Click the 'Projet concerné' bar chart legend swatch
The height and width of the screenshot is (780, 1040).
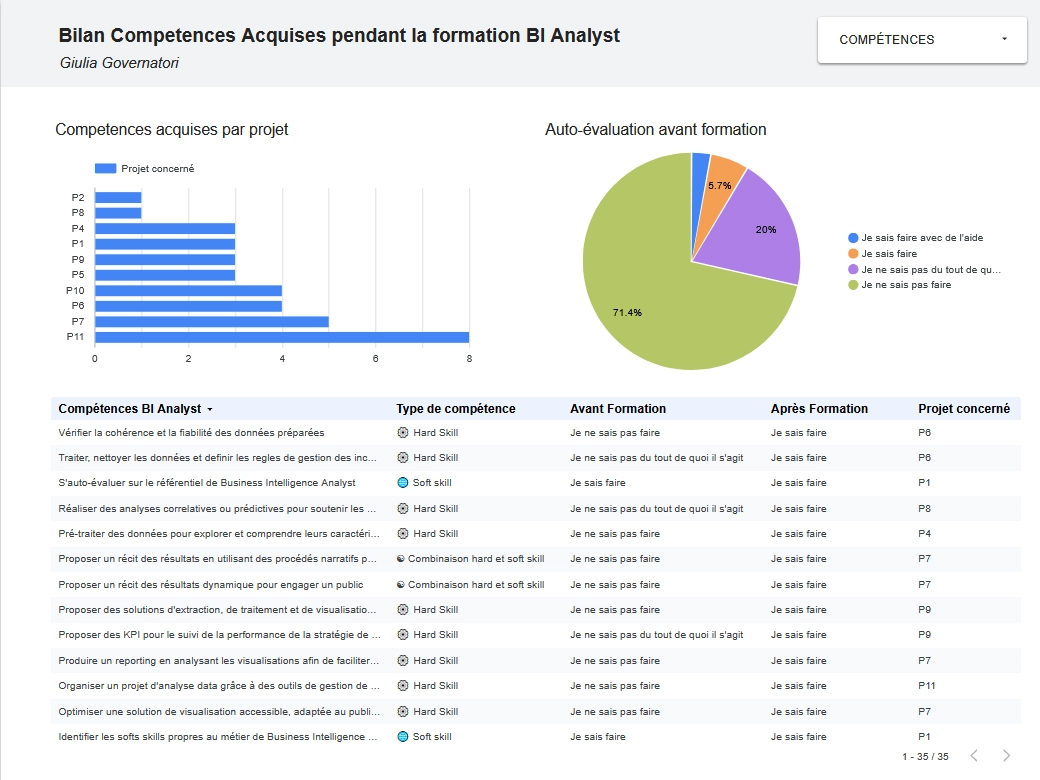click(105, 169)
